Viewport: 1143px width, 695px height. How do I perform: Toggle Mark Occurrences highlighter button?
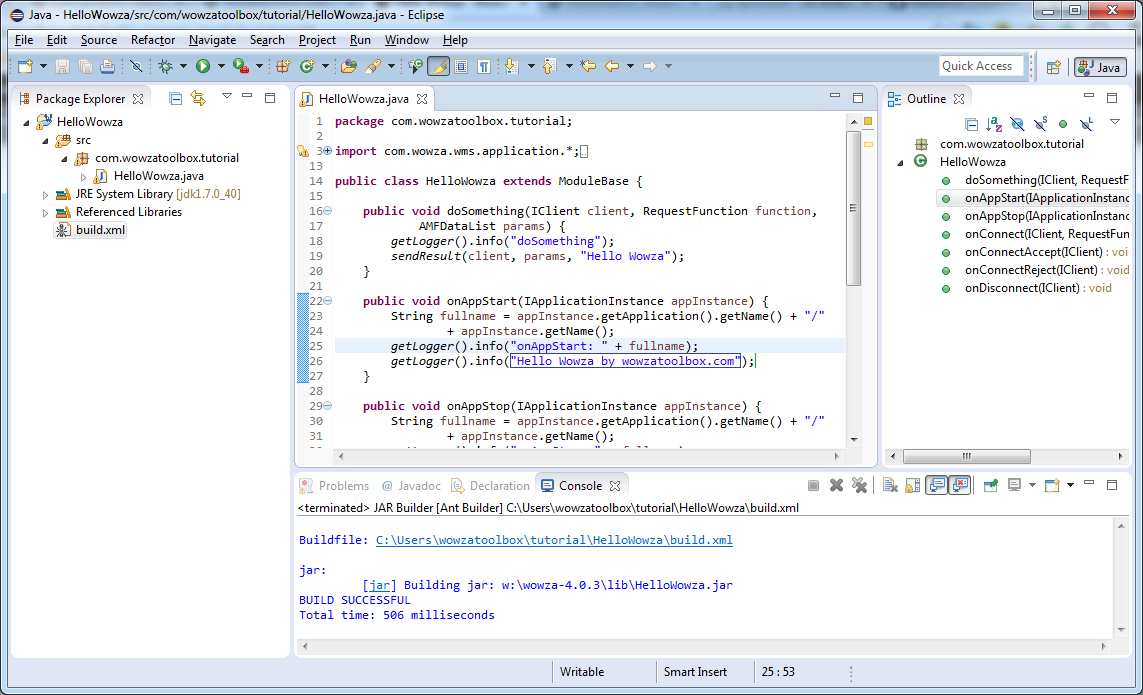(x=438, y=66)
